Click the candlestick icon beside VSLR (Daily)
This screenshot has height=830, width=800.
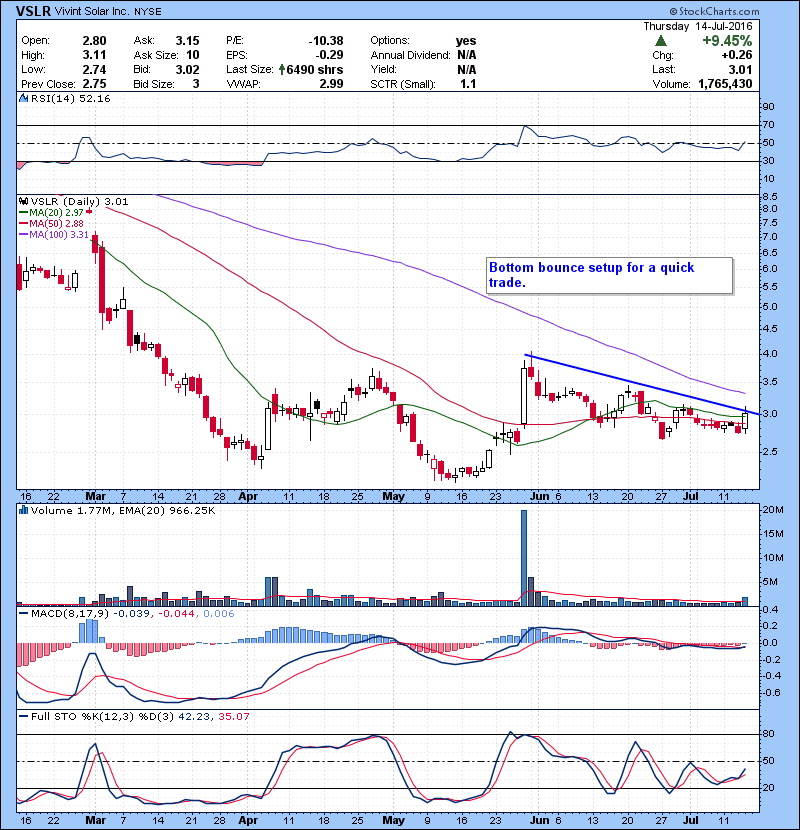23,201
